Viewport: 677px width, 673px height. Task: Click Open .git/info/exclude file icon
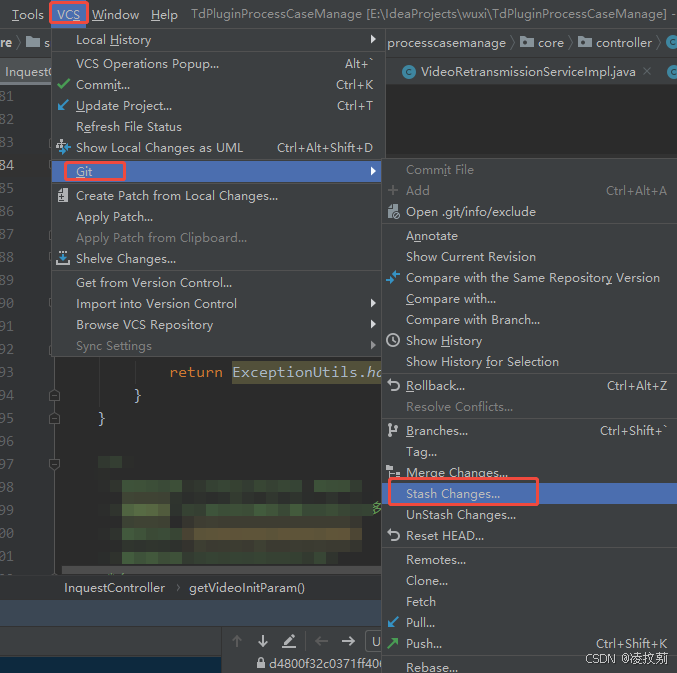[393, 212]
